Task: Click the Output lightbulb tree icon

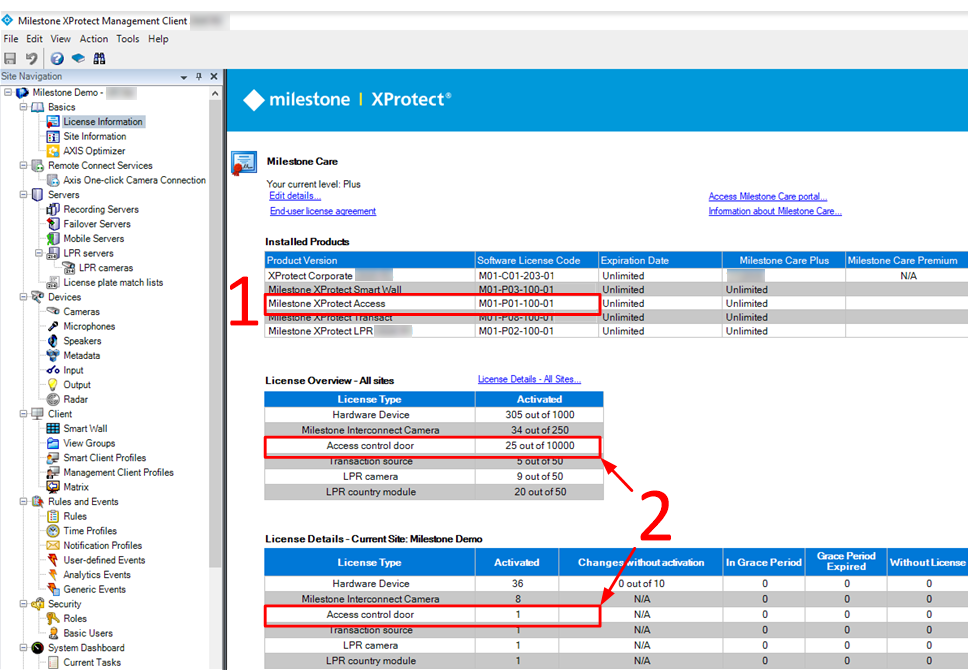Action: [x=53, y=385]
